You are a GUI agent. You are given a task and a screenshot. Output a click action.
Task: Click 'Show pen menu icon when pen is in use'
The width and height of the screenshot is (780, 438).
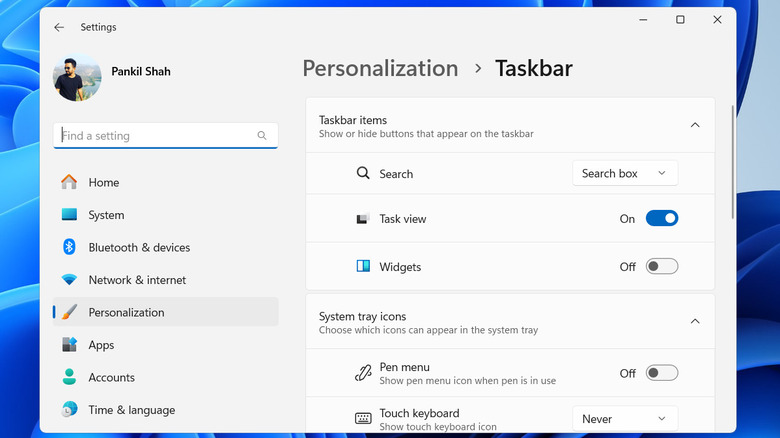coord(468,380)
